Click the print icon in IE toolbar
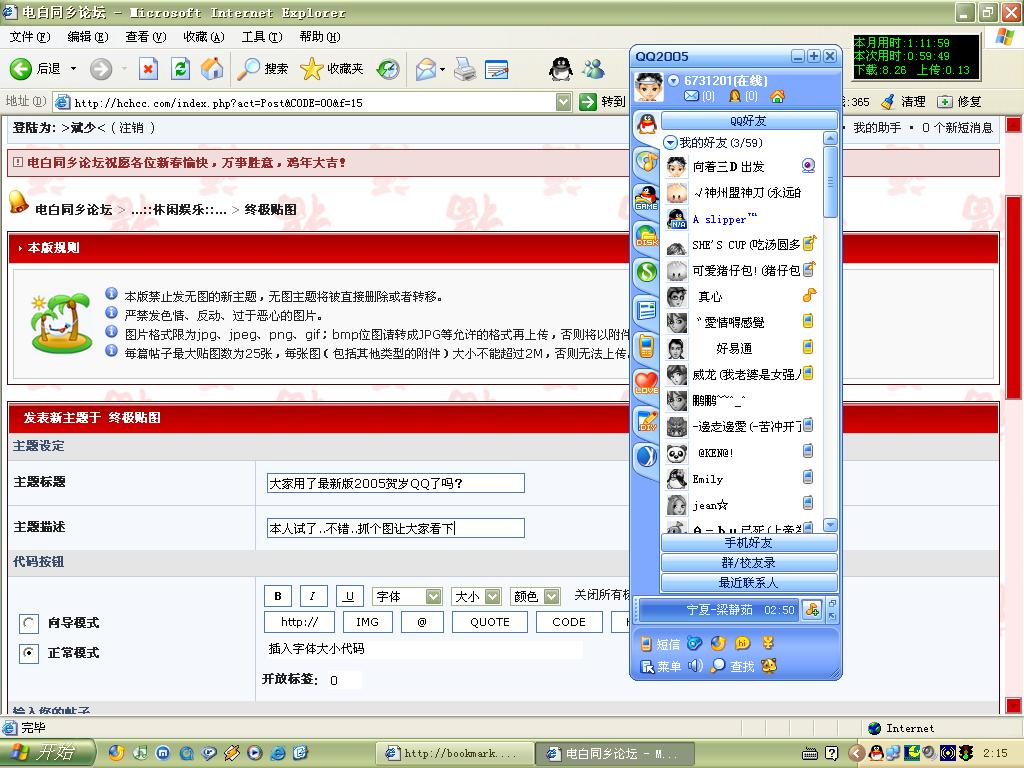This screenshot has height=768, width=1024. [465, 68]
